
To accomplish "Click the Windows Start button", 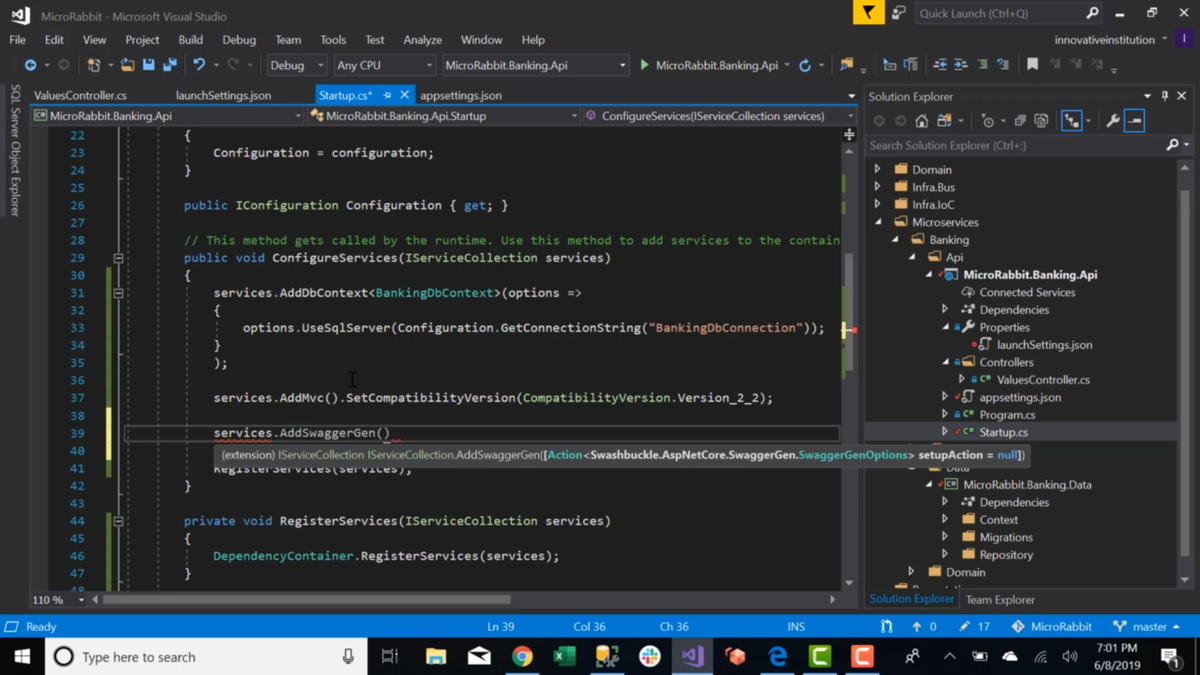I will 22,657.
